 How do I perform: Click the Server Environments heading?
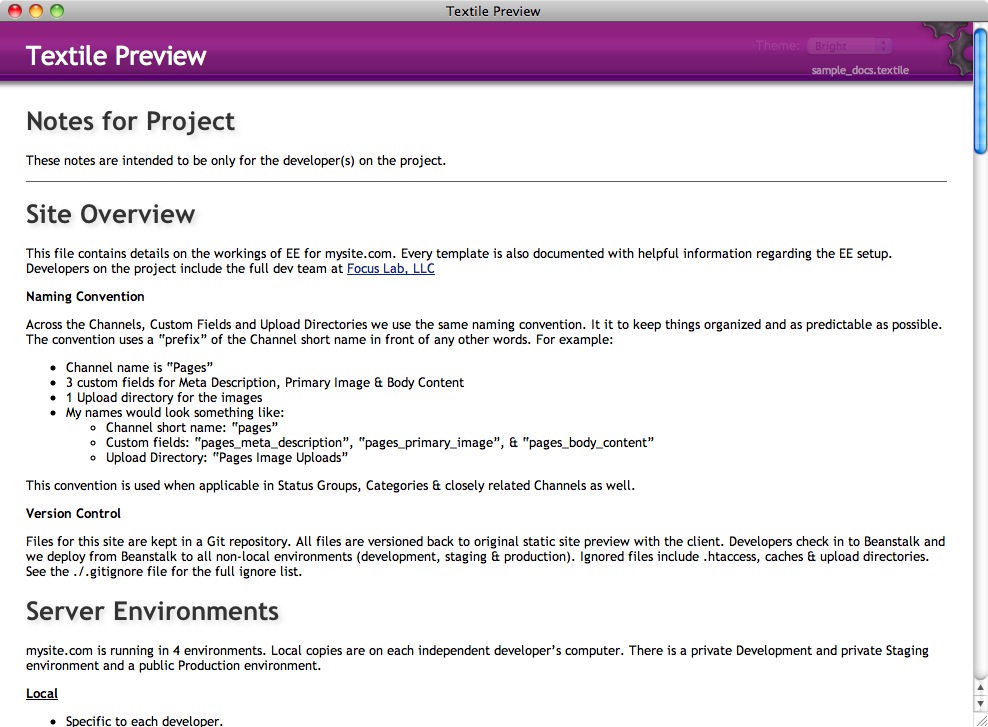pyautogui.click(x=152, y=611)
